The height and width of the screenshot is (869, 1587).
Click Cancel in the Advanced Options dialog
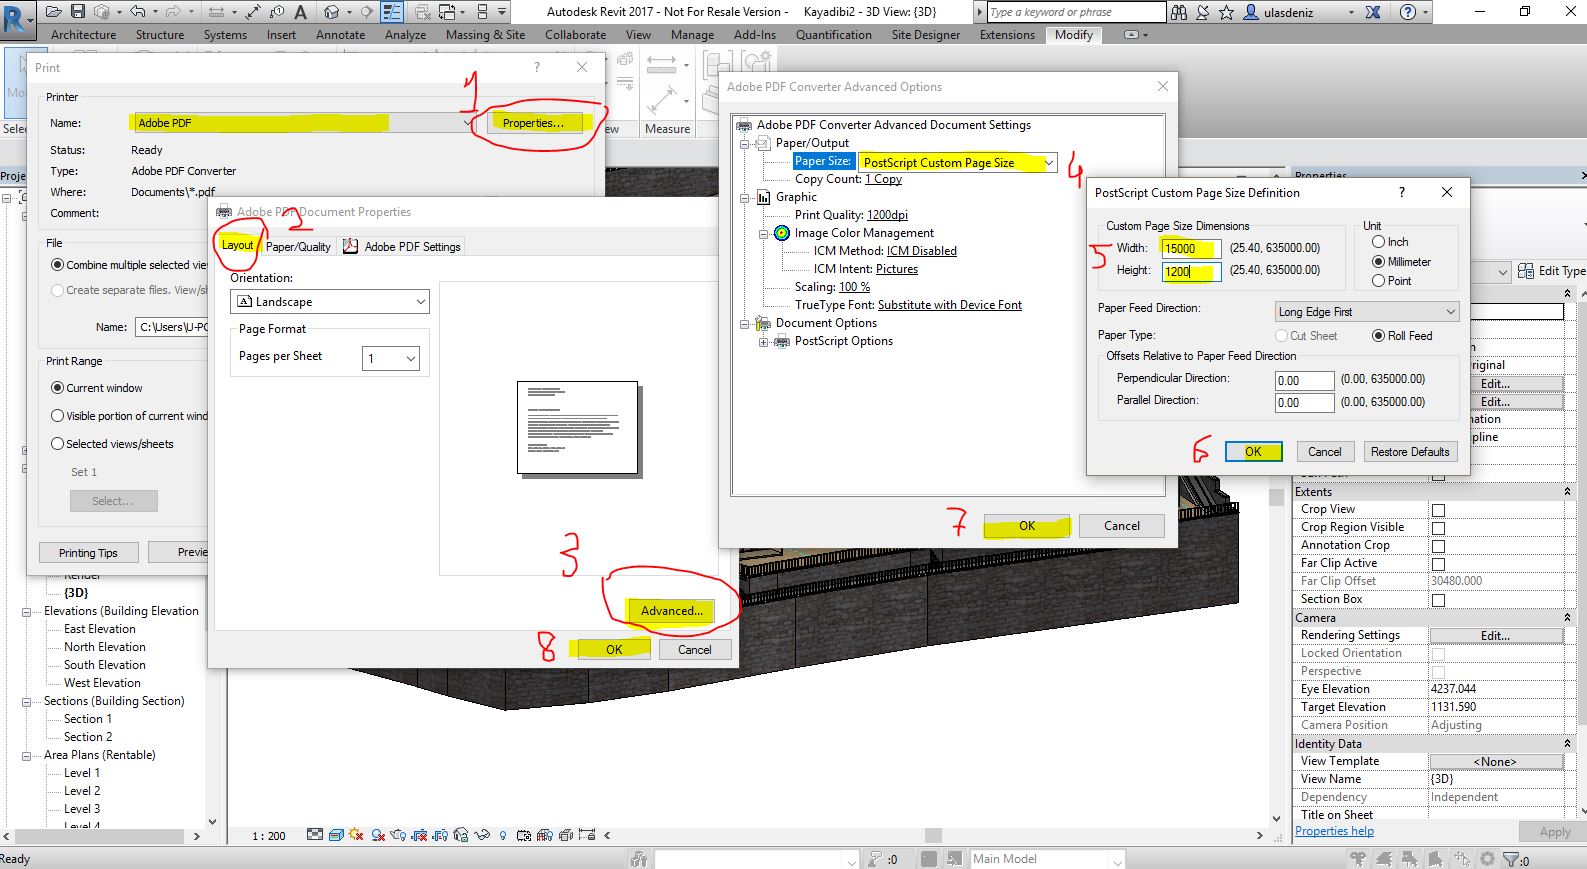pos(1121,526)
